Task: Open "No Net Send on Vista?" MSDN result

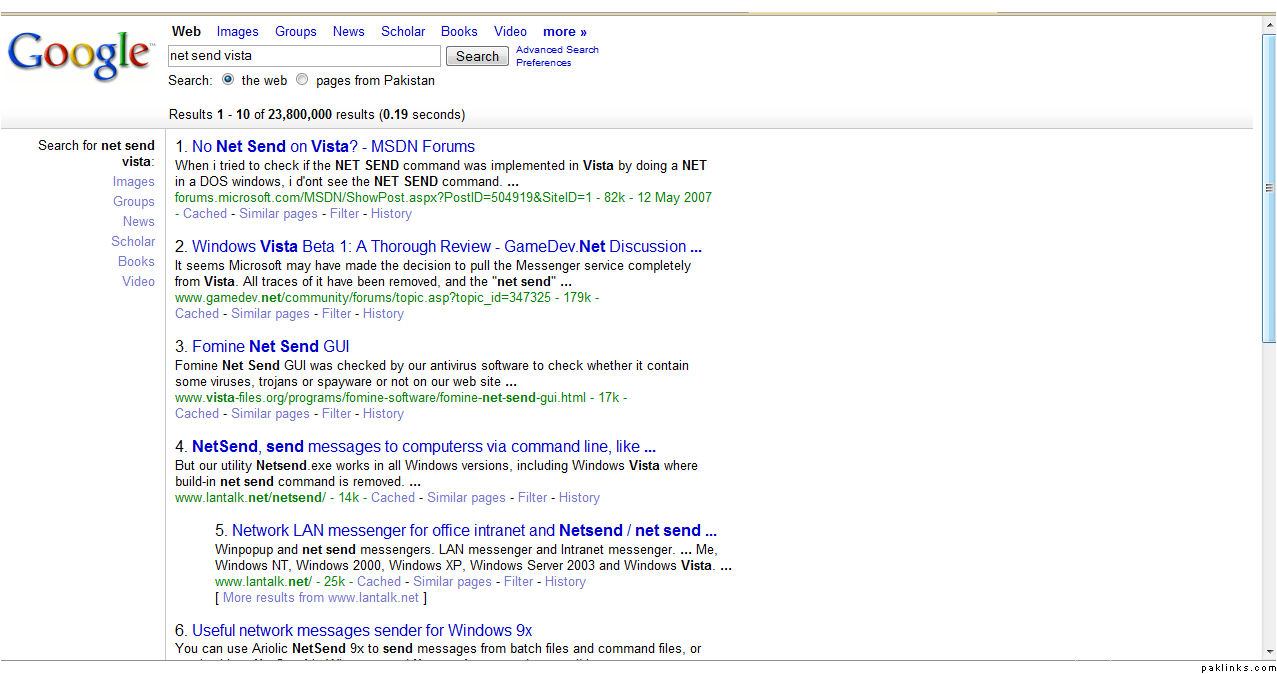Action: pos(333,146)
